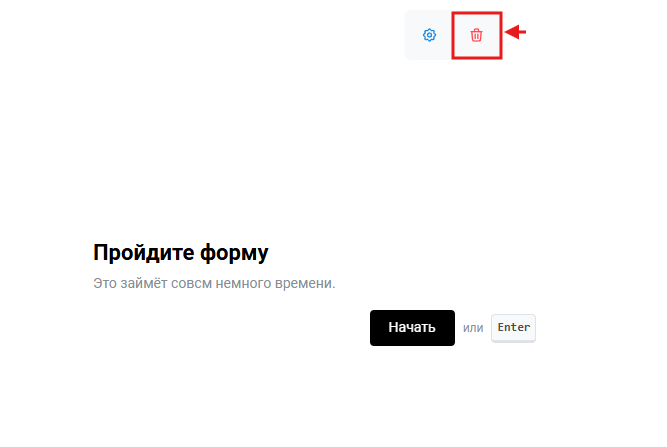The height and width of the screenshot is (447, 667).
Task: Delete the block with the trash icon
Action: 476,35
